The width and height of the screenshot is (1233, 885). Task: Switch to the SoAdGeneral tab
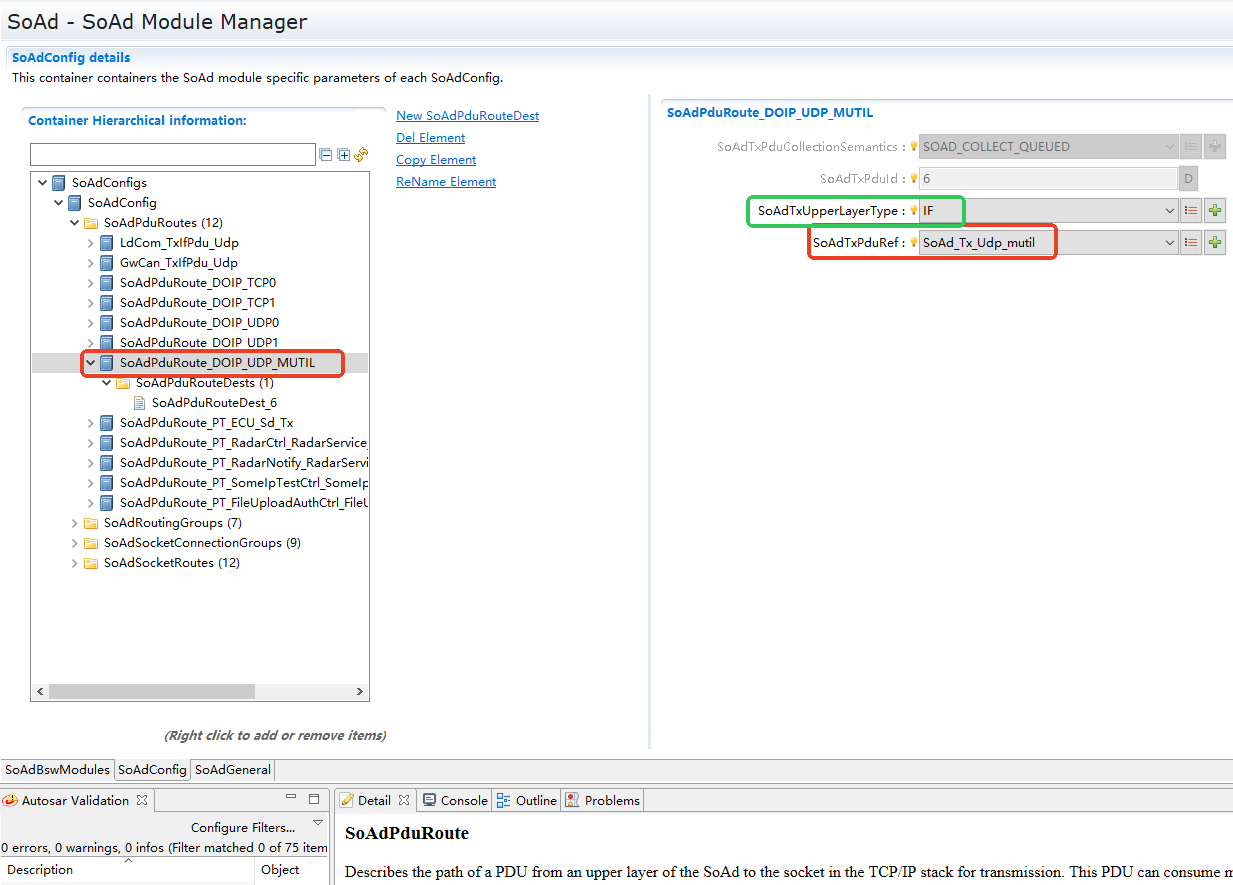[232, 770]
